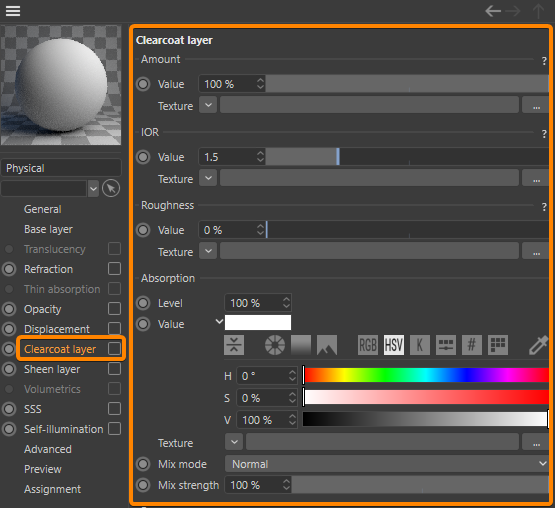The width and height of the screenshot is (555, 508).
Task: Collapse the Absorption Value color expander
Action: (219, 321)
